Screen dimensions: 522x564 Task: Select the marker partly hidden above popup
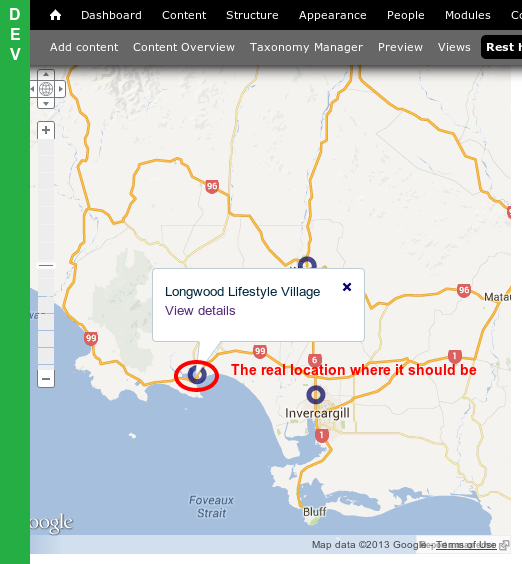[307, 263]
